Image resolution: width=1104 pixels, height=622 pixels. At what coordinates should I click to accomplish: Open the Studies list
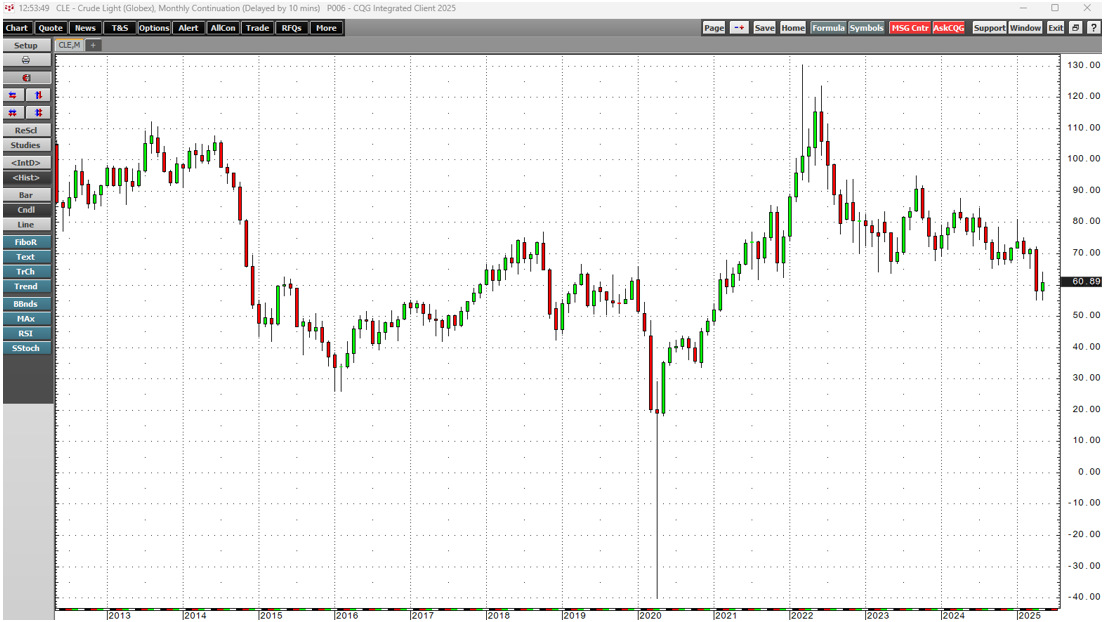(x=26, y=145)
